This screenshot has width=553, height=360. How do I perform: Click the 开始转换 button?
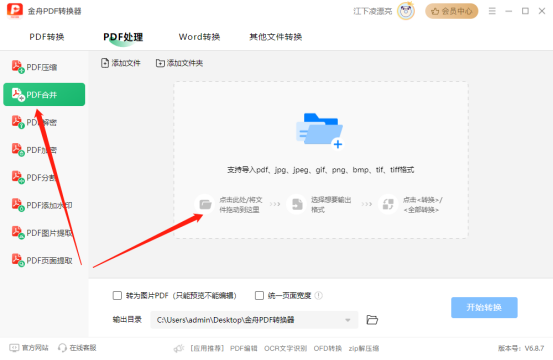click(484, 307)
